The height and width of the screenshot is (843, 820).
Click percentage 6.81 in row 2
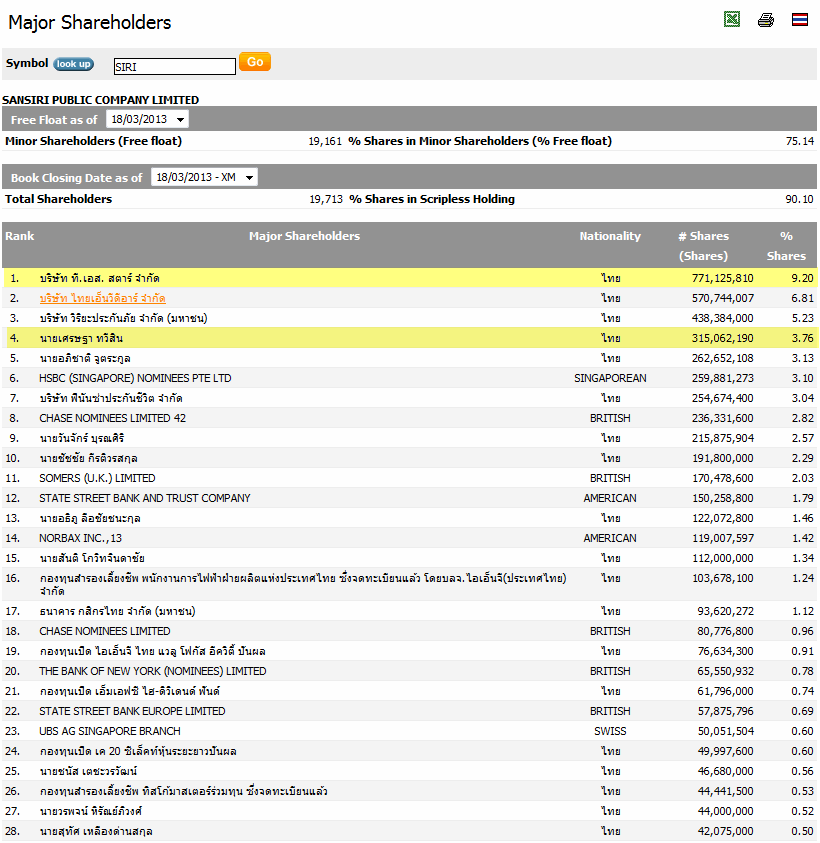coord(802,298)
